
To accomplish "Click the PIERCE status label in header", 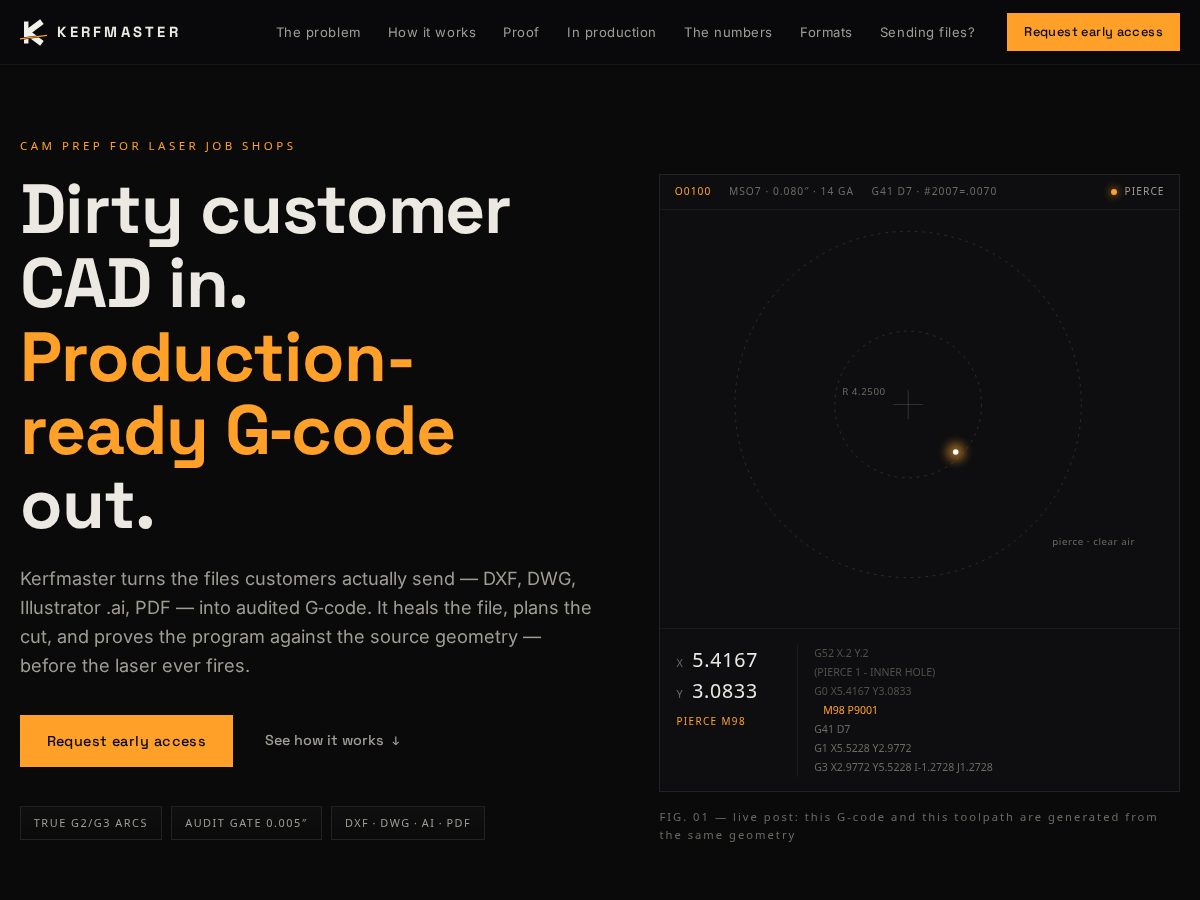I will (x=1144, y=191).
